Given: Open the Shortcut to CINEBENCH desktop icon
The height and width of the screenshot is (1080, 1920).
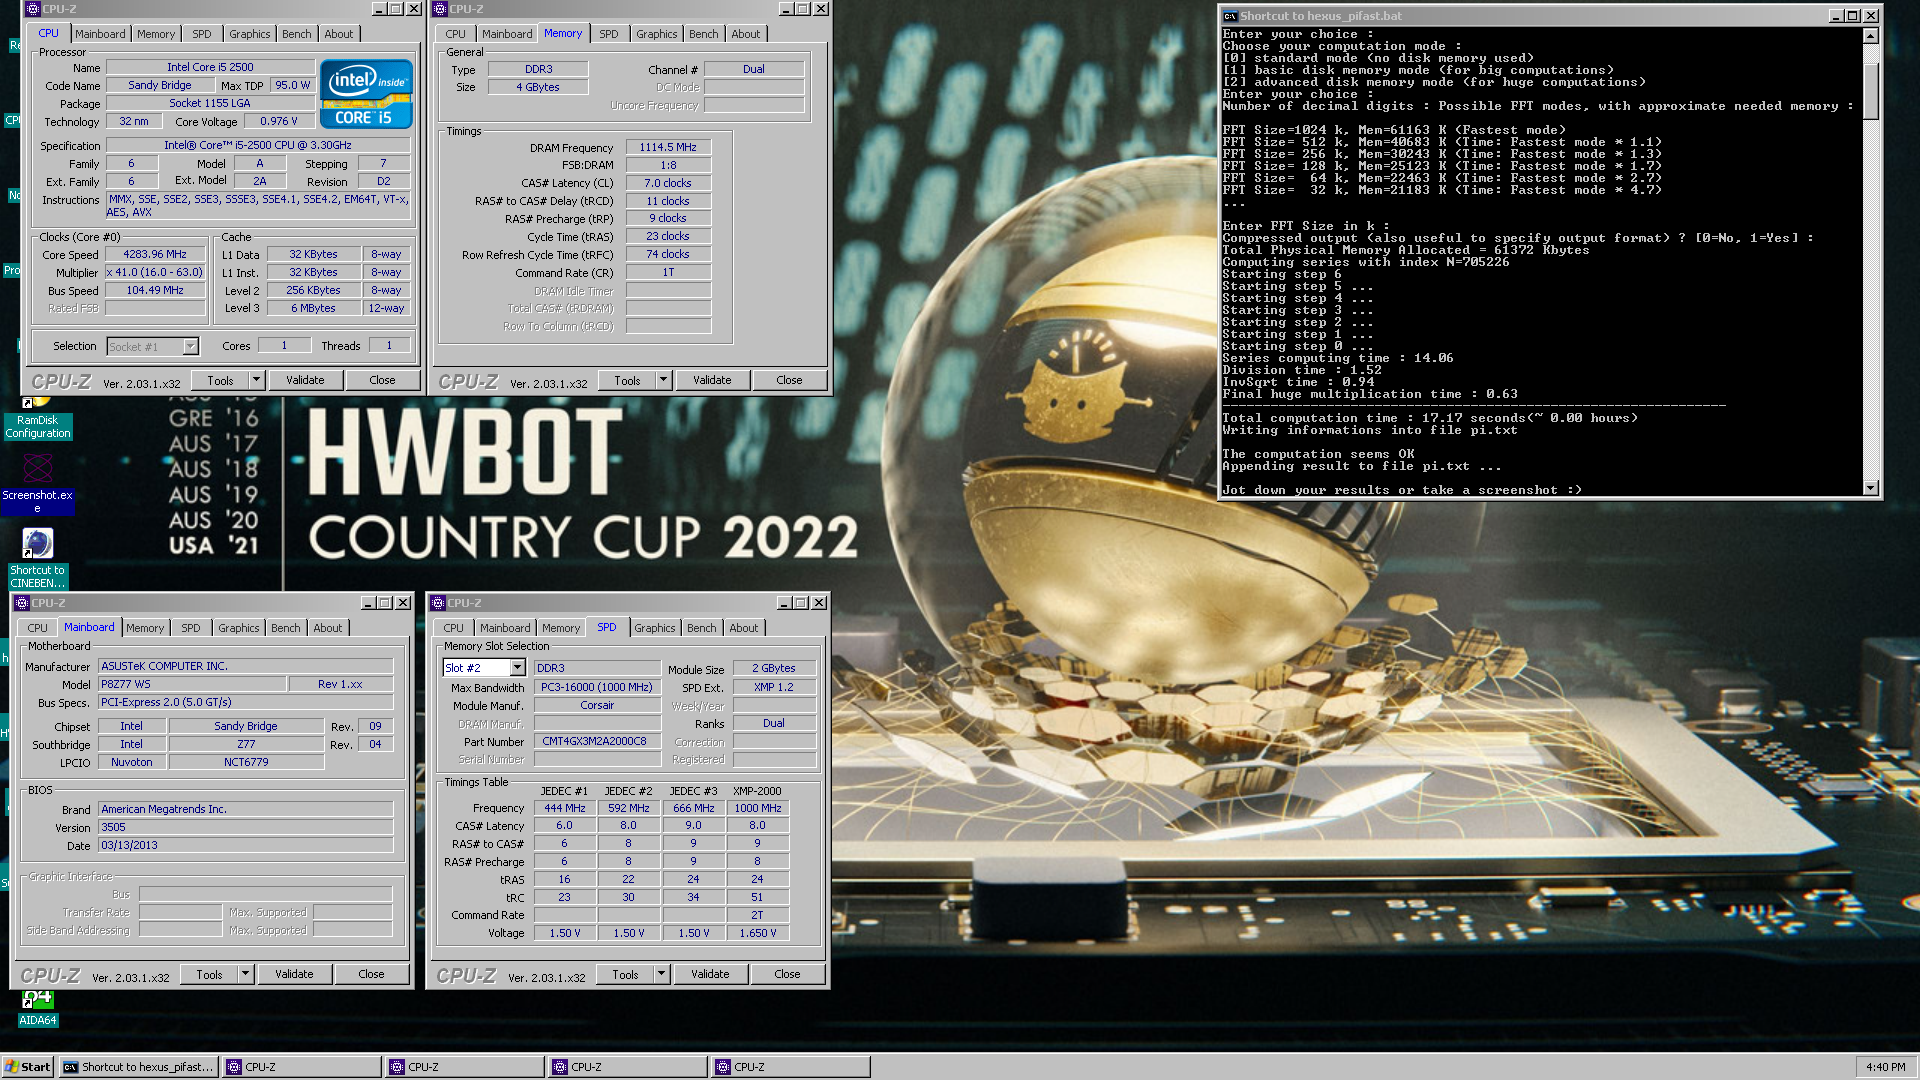Looking at the screenshot, I should (37, 558).
